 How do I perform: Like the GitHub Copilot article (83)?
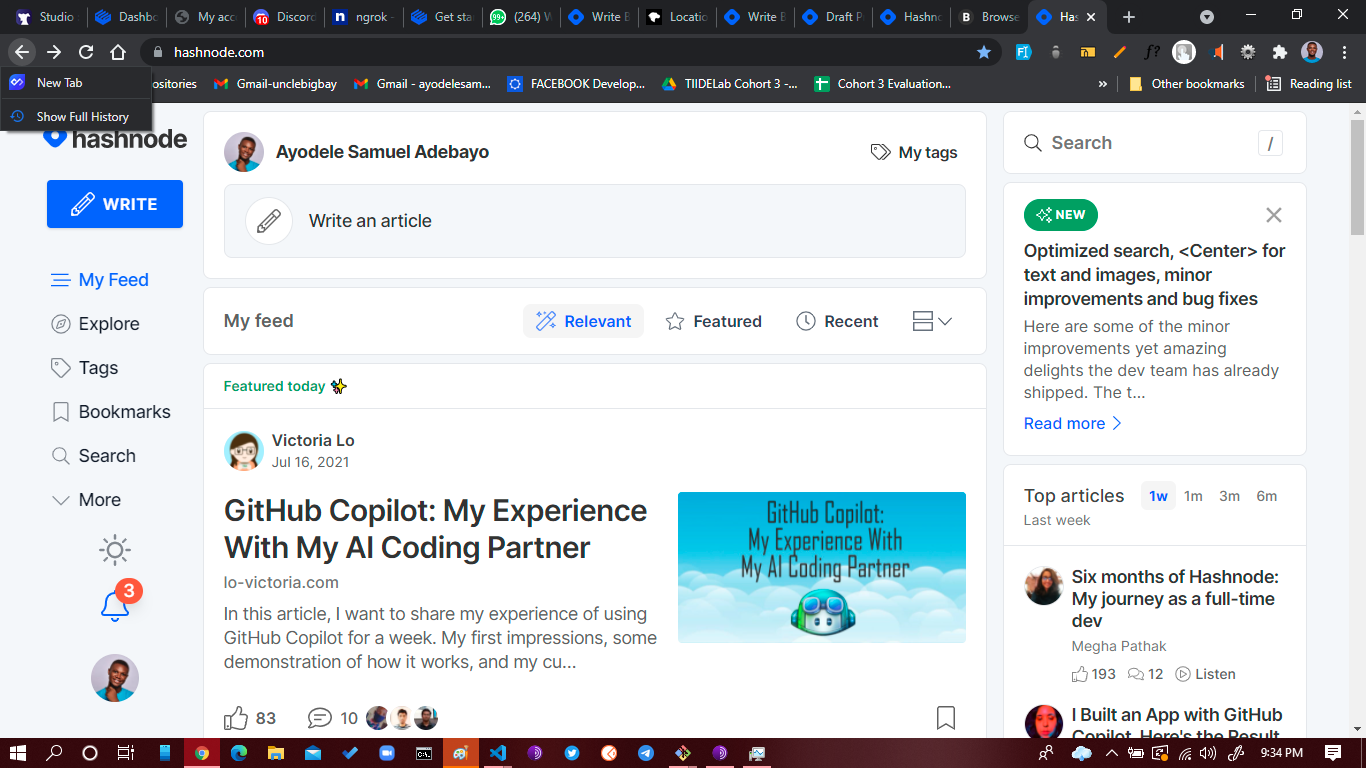point(250,718)
